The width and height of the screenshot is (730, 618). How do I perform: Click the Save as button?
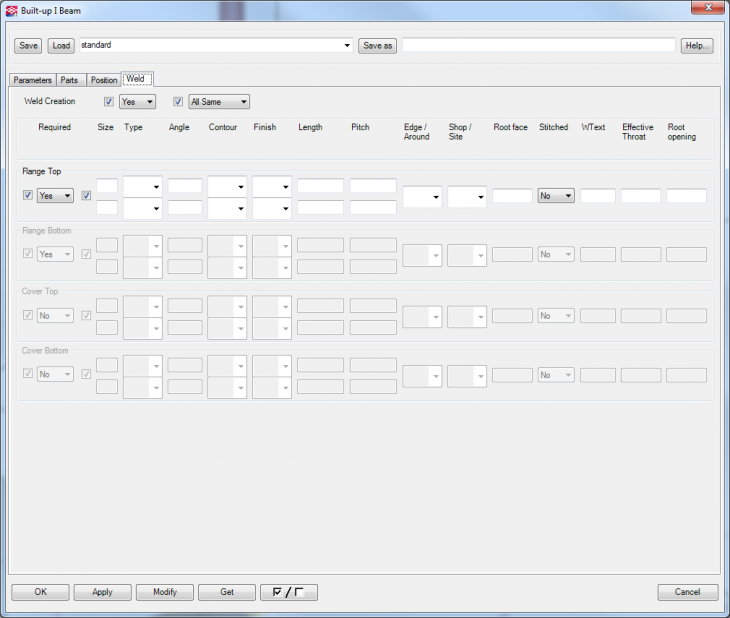click(x=378, y=46)
